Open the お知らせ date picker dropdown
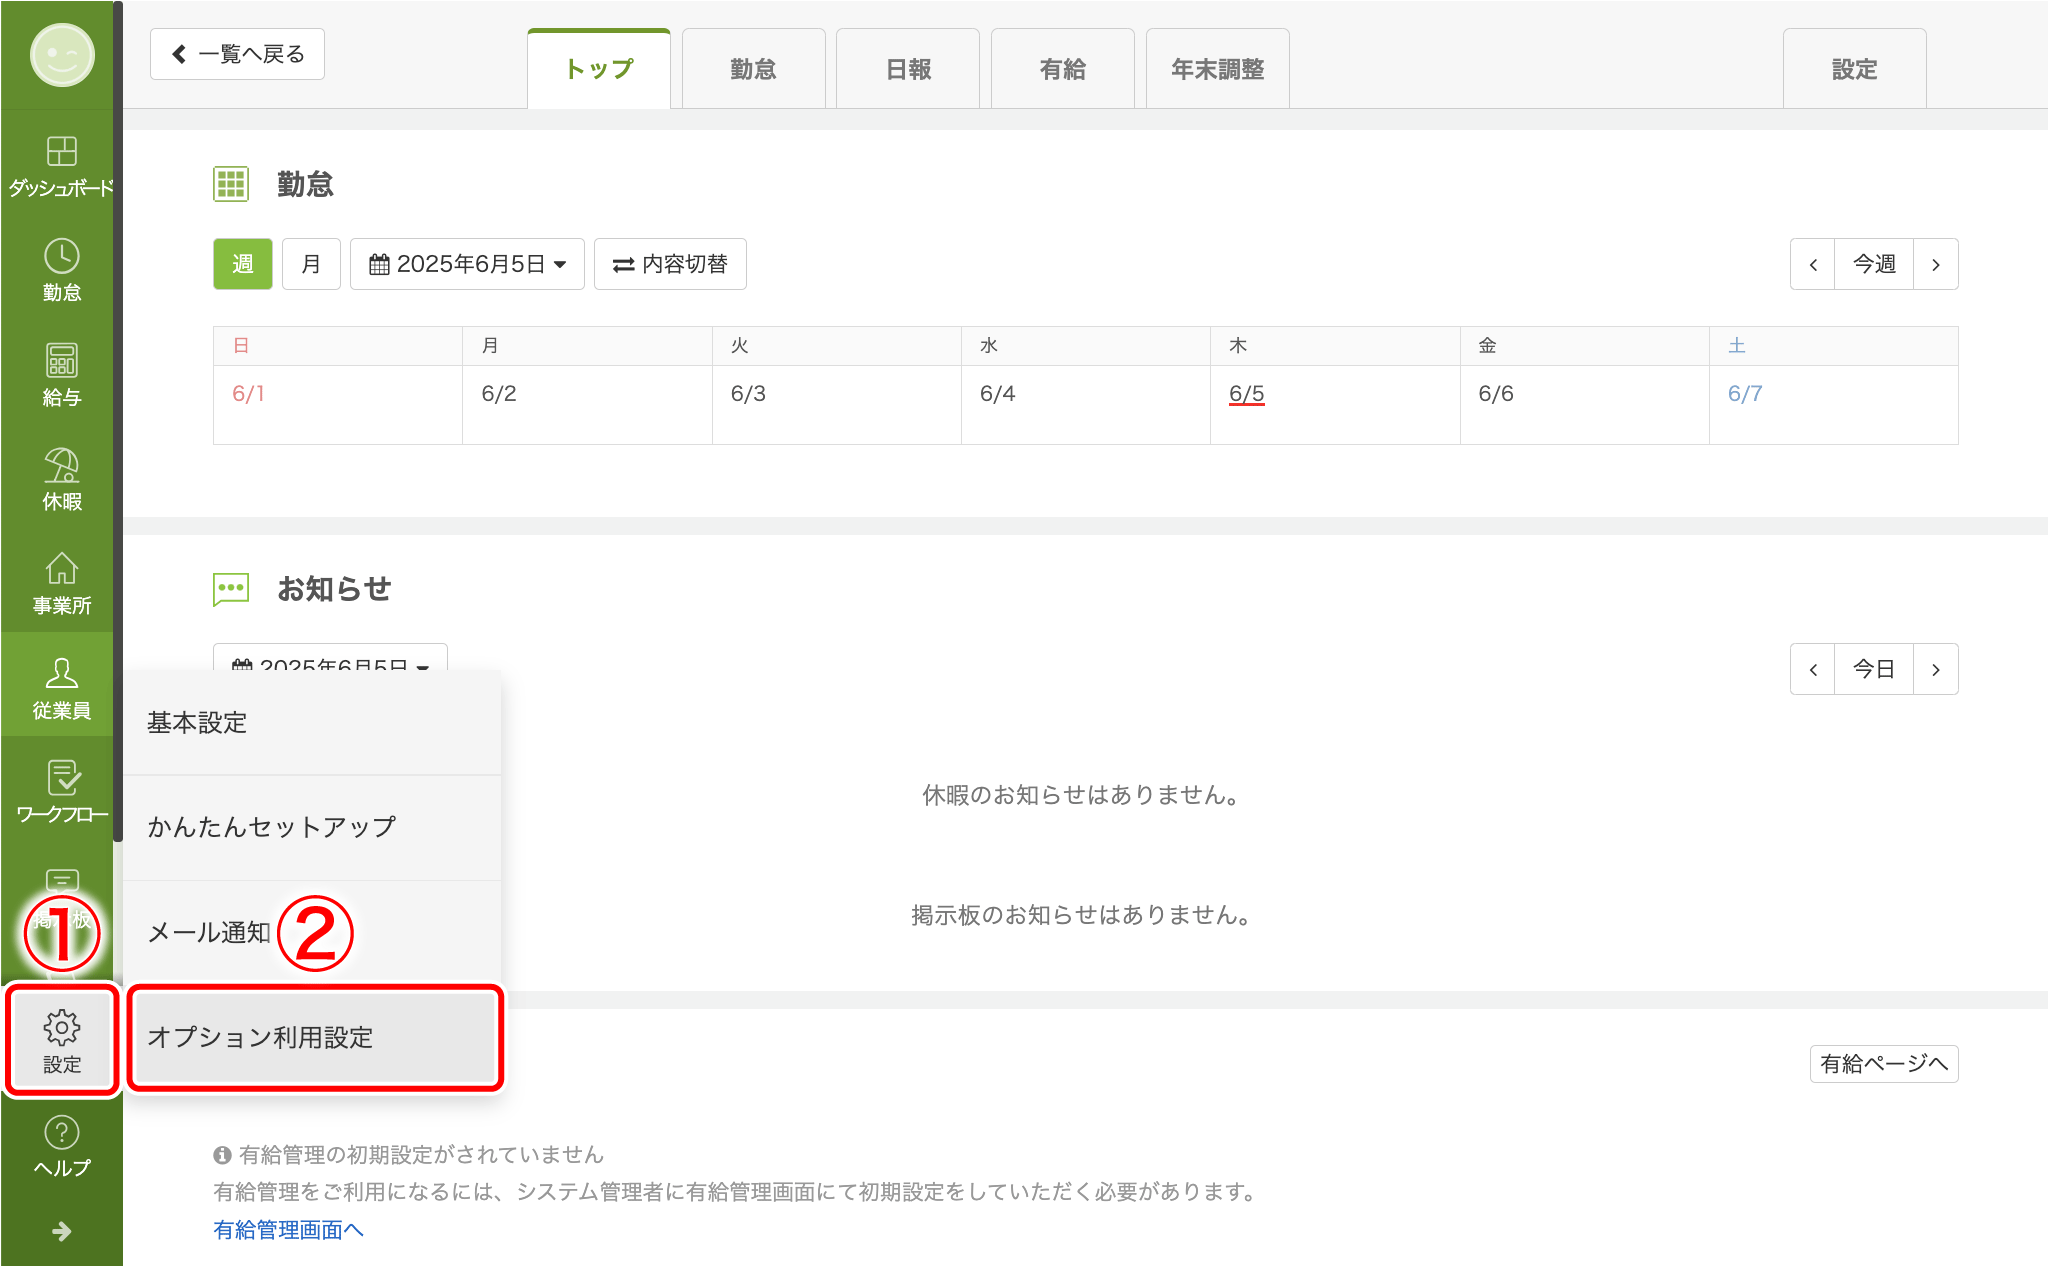This screenshot has width=2048, height=1266. click(330, 658)
